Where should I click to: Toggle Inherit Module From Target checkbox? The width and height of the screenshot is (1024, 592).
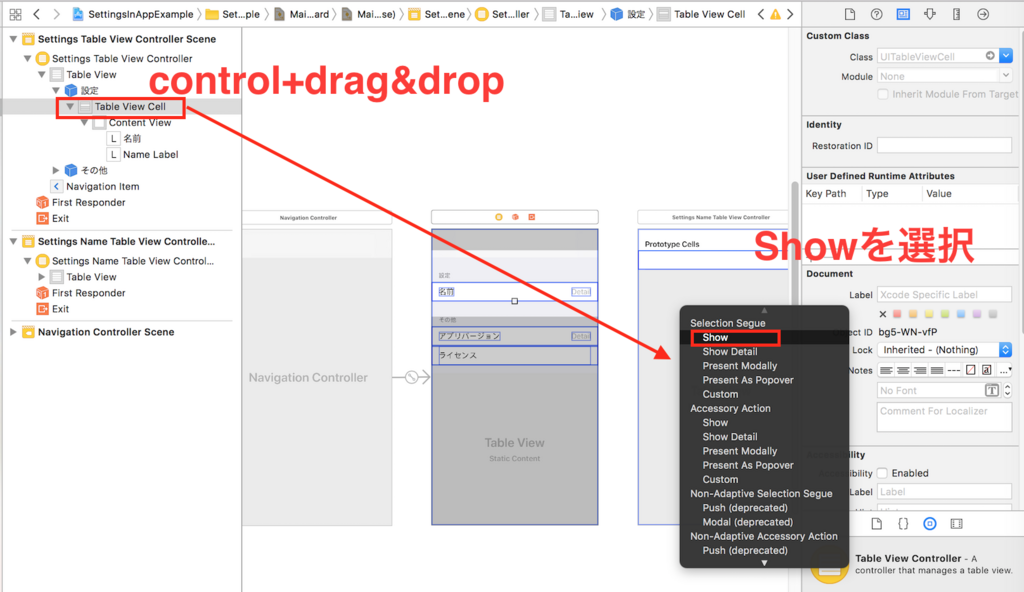point(883,94)
